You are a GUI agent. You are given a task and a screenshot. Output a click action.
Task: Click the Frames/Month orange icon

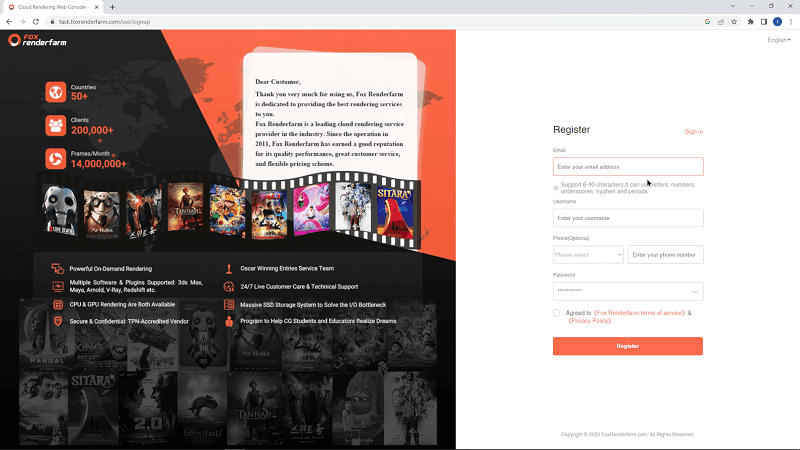coord(55,158)
